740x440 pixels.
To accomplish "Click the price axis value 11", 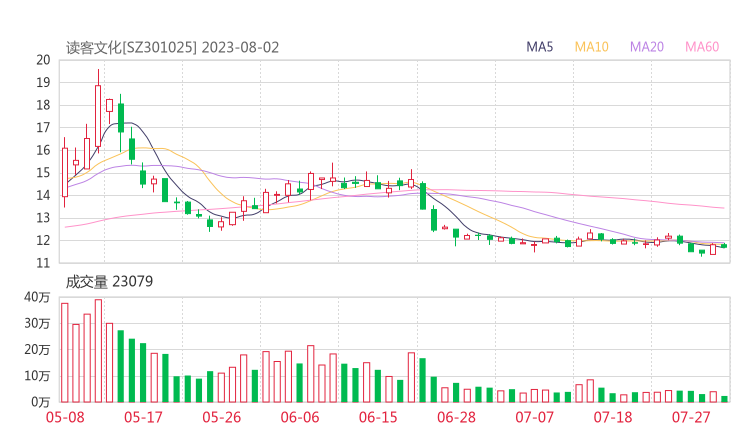I will coord(43,263).
